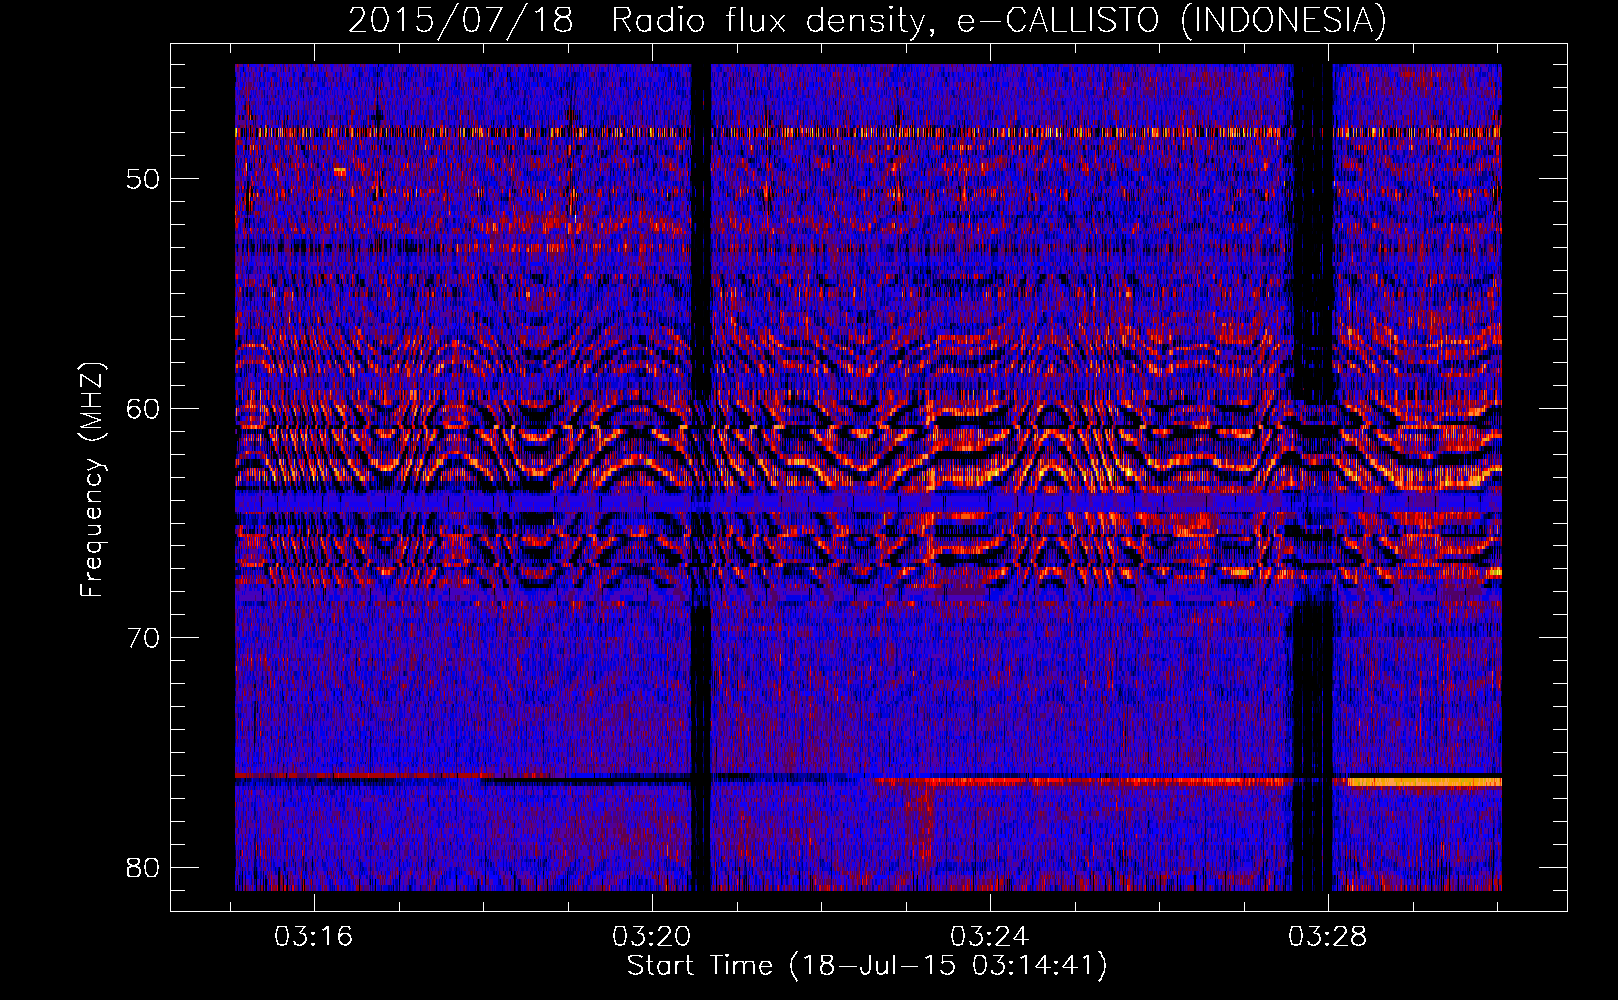The image size is (1618, 1000).
Task: Click the time tick label '03:16'
Action: (314, 937)
